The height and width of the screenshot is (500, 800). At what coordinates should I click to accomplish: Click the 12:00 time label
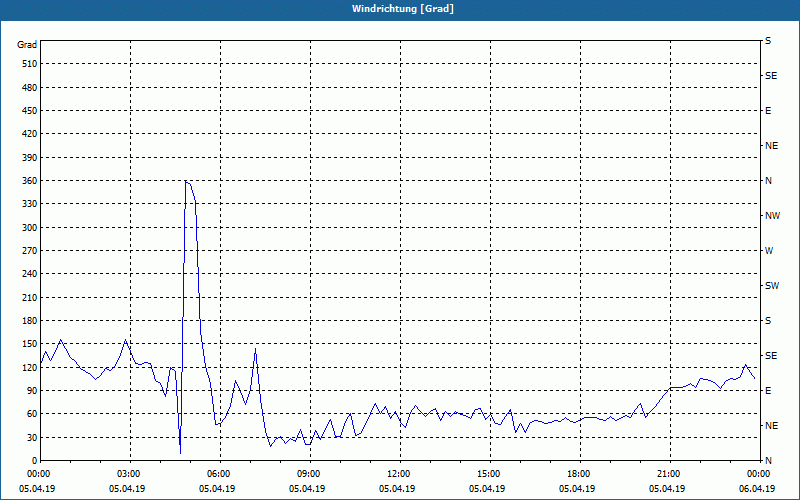(x=397, y=474)
